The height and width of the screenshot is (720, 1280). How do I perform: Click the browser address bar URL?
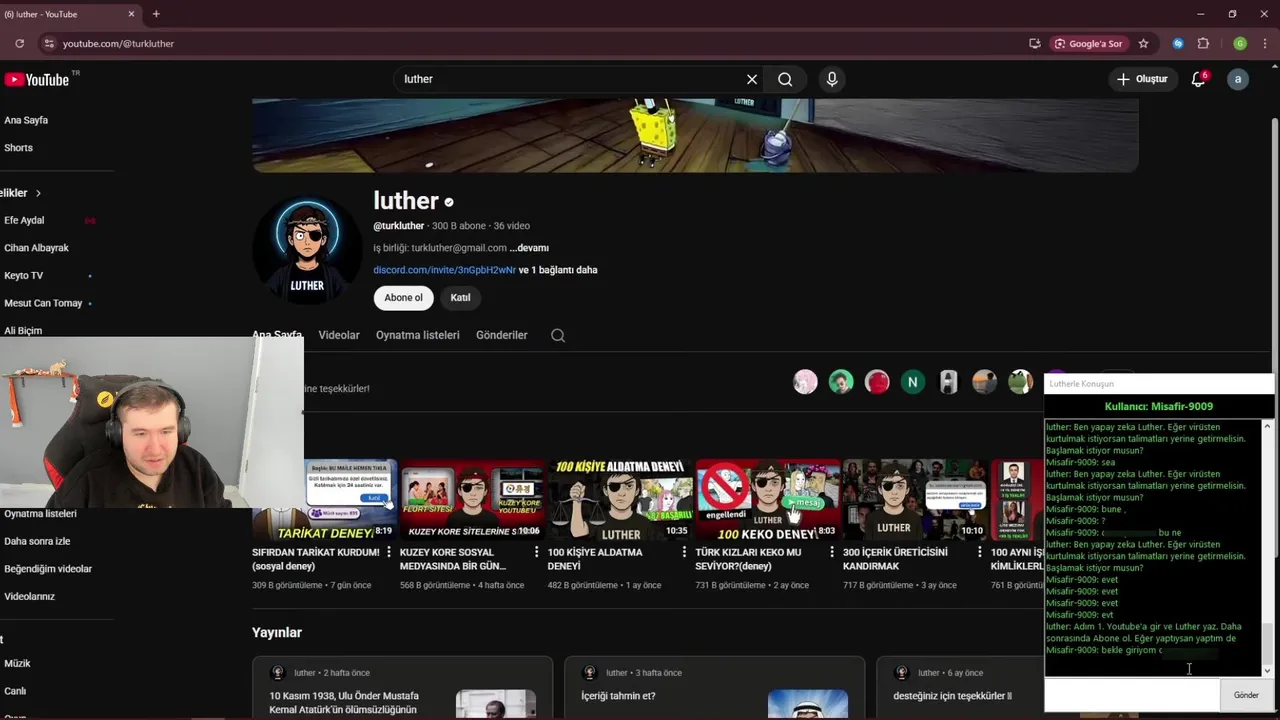(118, 44)
